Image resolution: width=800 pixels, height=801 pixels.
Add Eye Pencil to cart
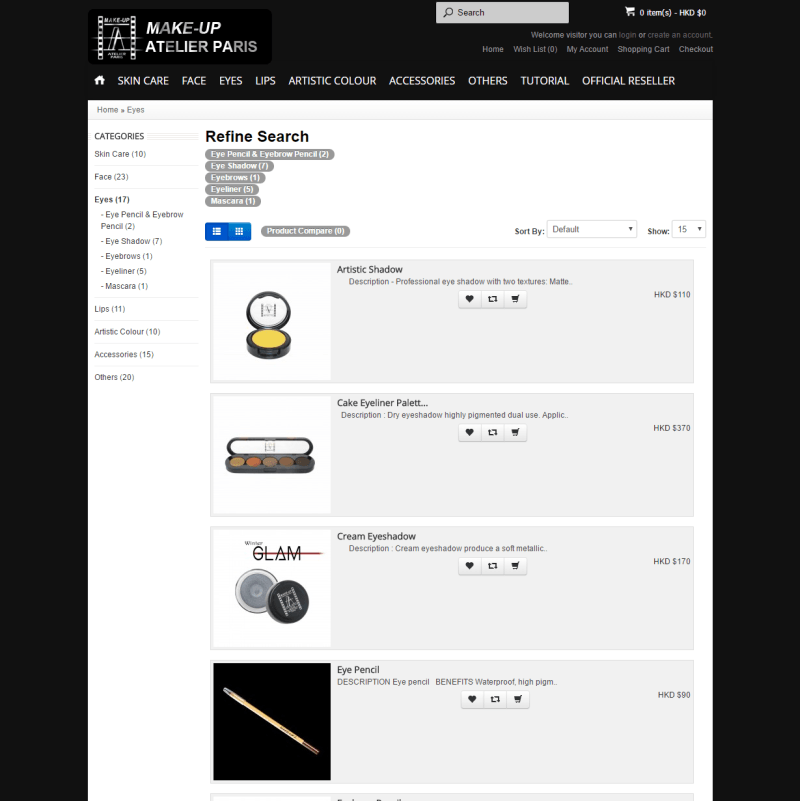pos(517,699)
